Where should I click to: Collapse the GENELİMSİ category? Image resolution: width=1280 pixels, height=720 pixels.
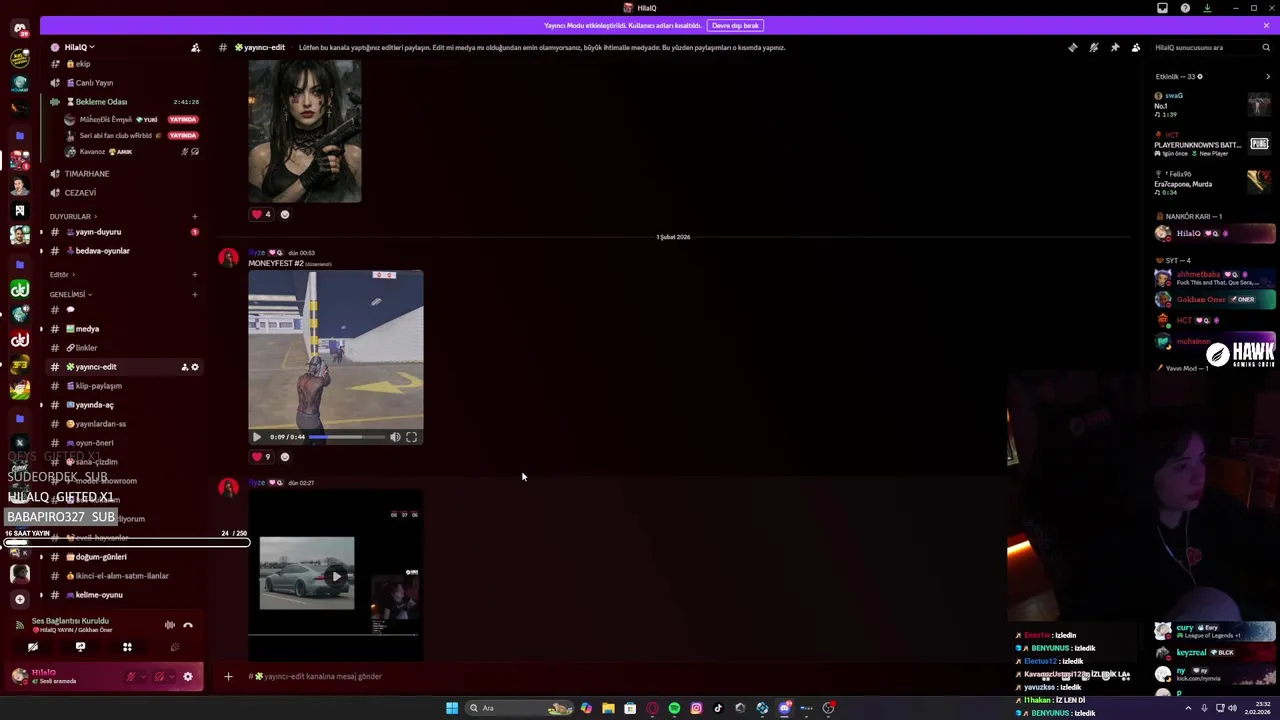[x=70, y=294]
